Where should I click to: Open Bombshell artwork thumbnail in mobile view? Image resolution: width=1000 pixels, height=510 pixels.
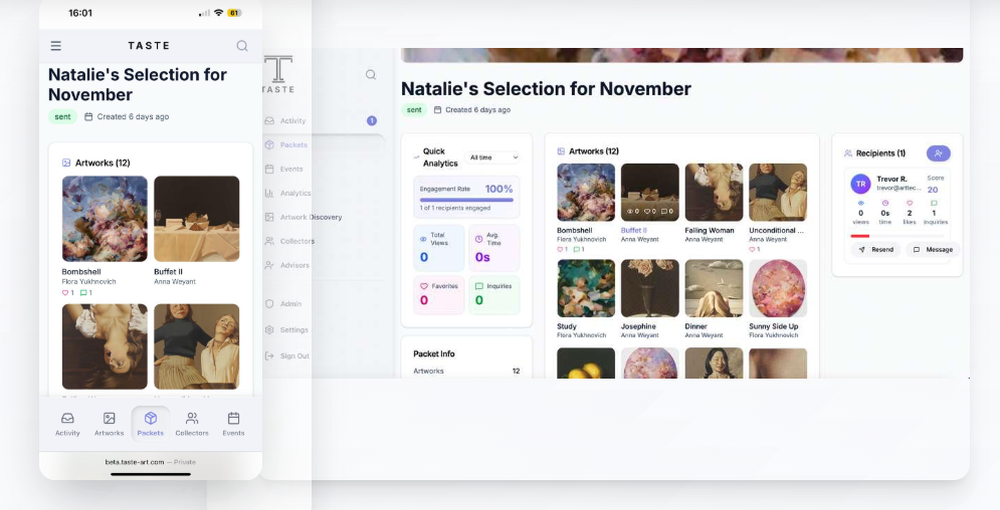(x=105, y=219)
